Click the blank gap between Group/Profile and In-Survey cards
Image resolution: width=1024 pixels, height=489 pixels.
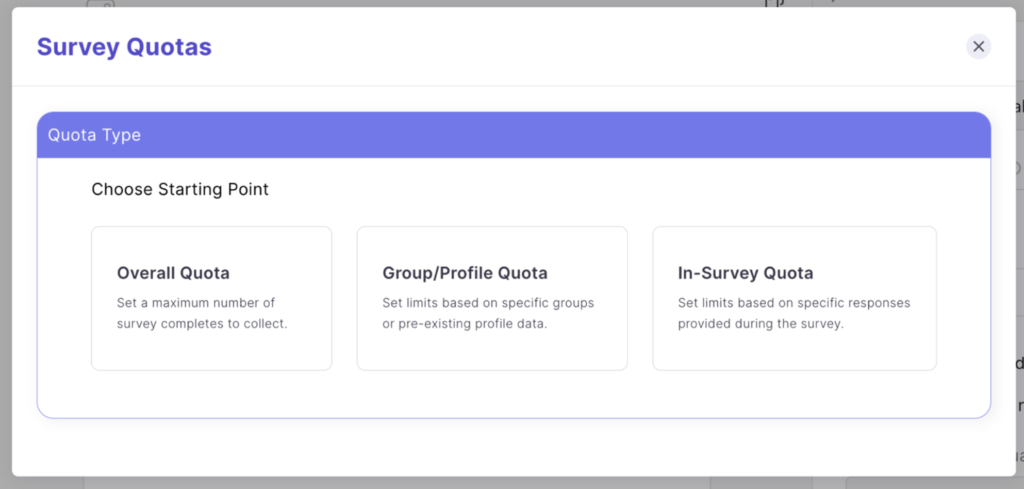(640, 298)
